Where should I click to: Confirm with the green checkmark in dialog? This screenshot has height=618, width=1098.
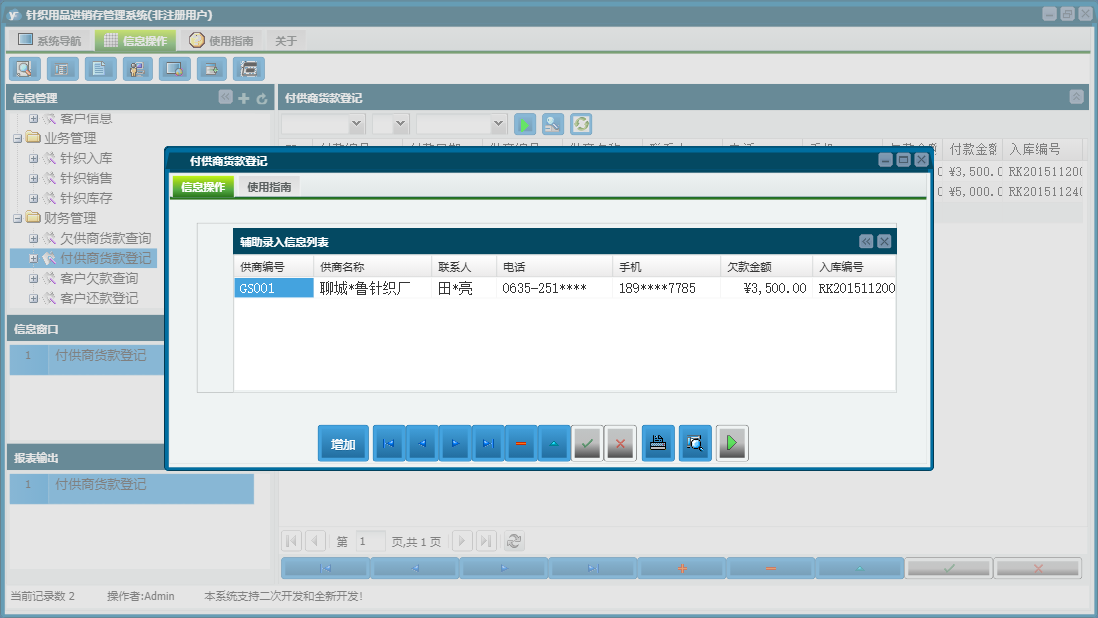[587, 443]
